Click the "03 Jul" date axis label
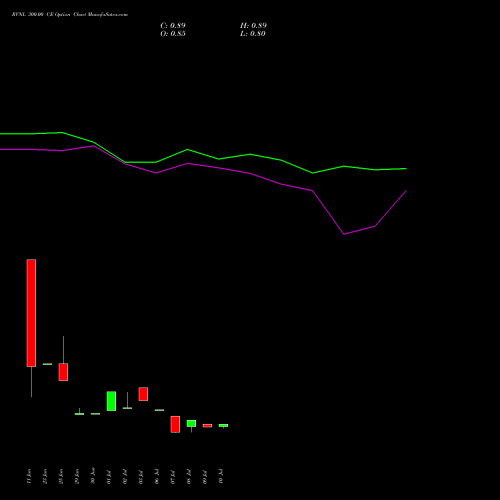Screen dimensions: 500x500 141,477
